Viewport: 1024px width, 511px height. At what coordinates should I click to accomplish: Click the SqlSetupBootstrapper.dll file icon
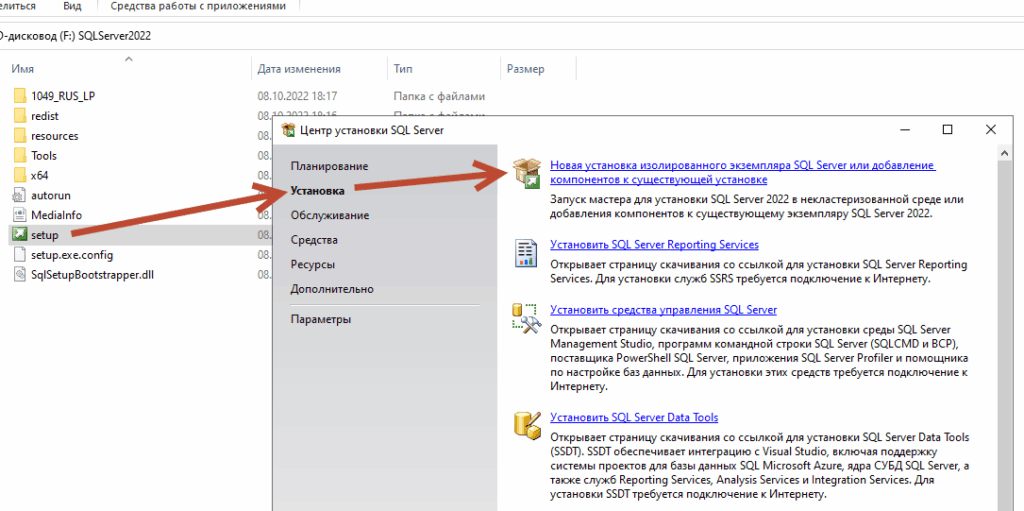click(x=20, y=274)
